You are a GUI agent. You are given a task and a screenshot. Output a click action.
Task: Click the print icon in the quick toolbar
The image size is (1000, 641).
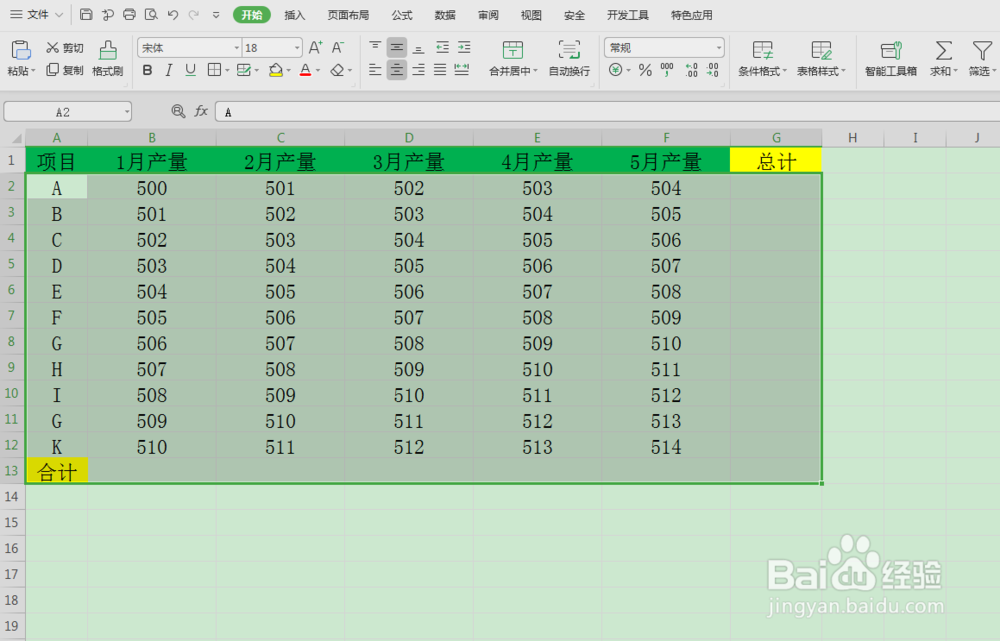129,15
